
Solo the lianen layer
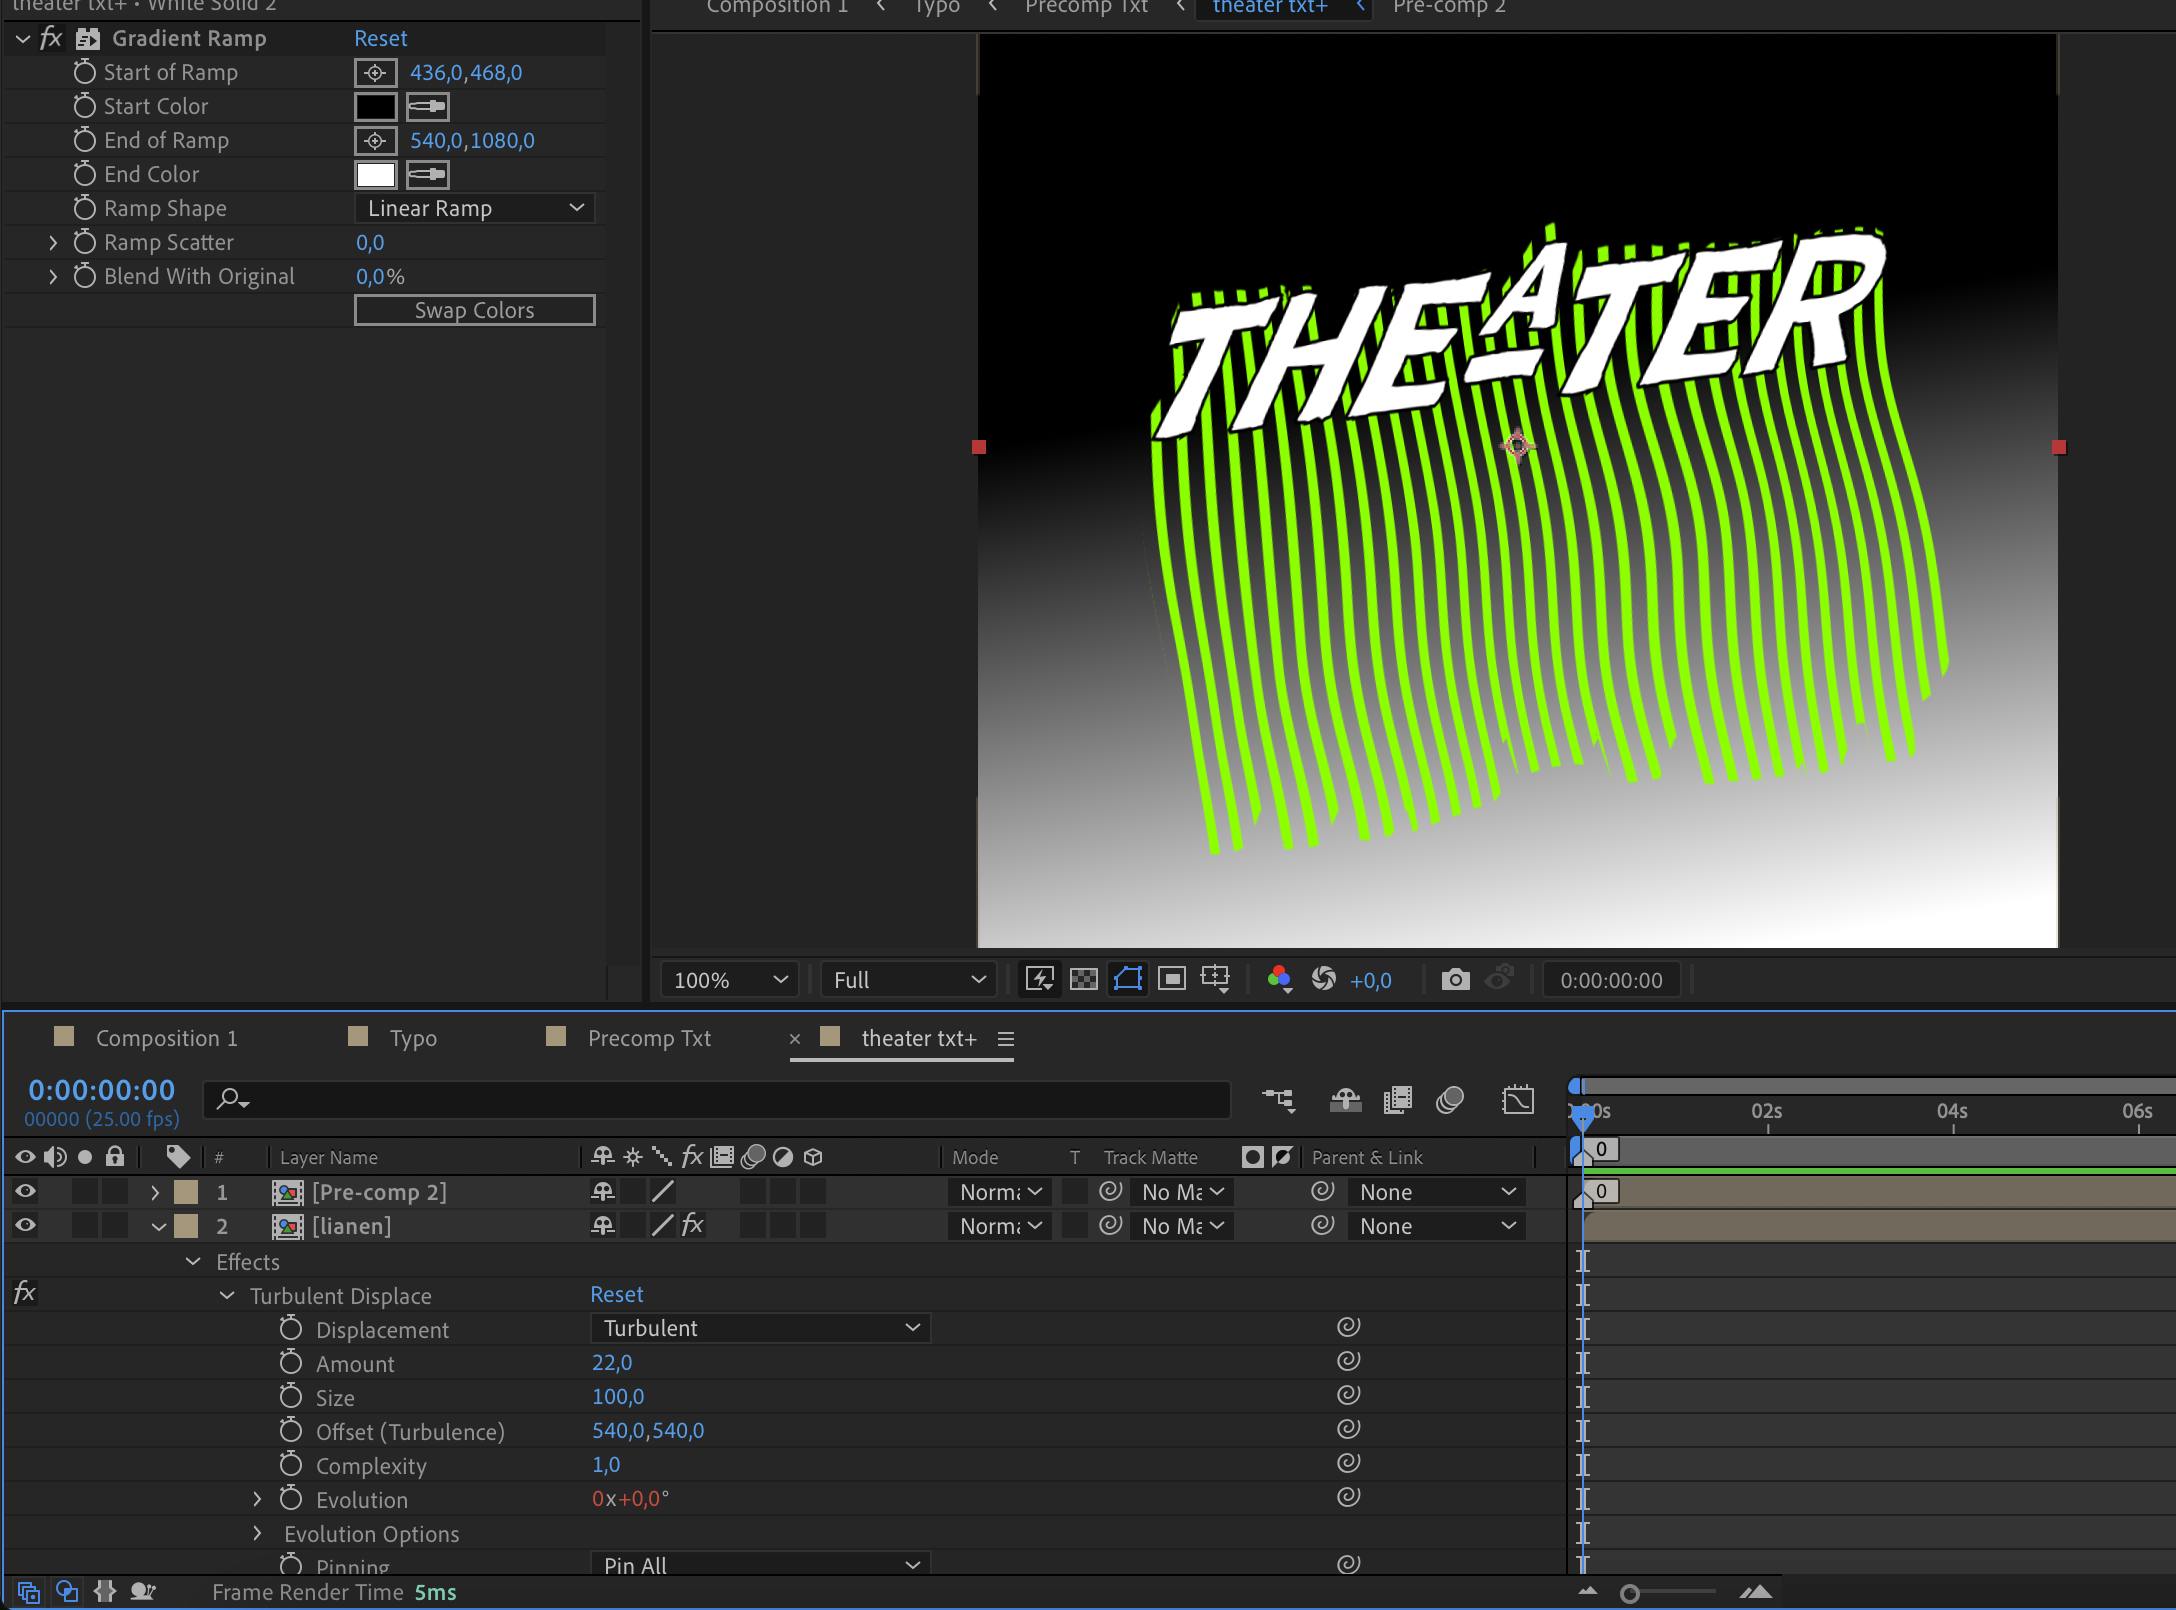(x=85, y=1226)
